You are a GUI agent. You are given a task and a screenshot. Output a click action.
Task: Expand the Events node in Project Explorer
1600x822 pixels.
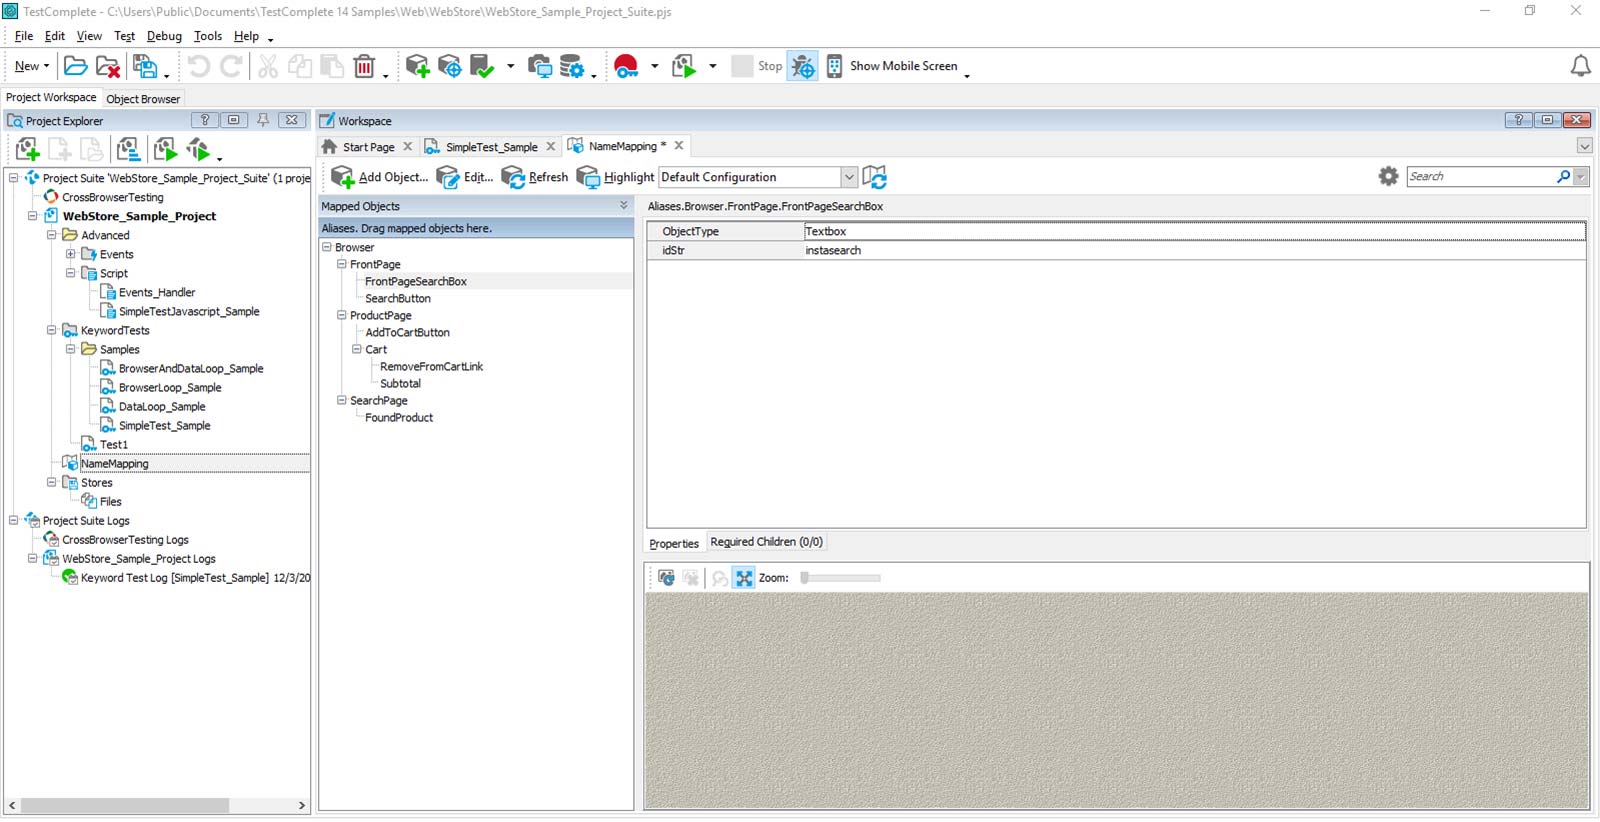coord(70,254)
